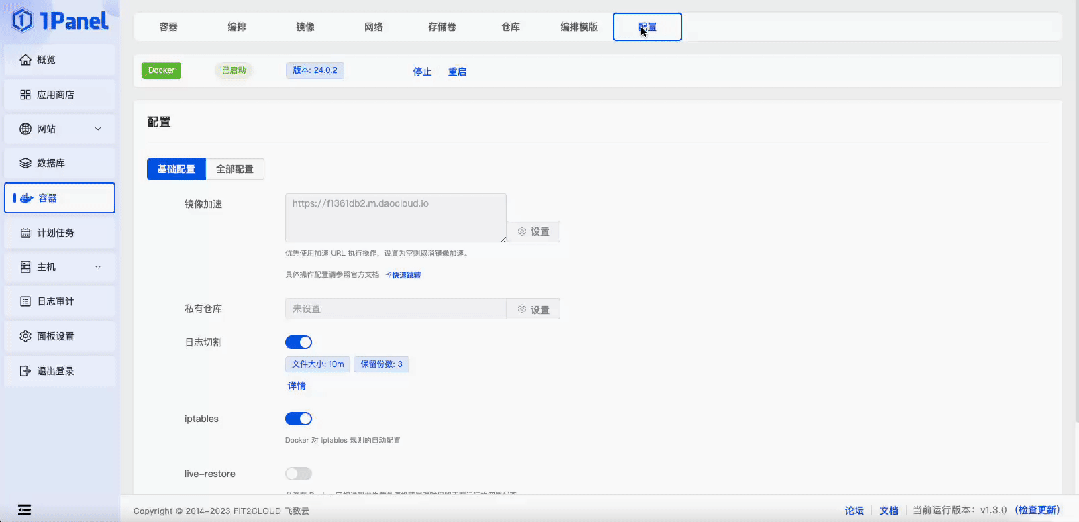
Task: Click the 日志切割 label
Action: pos(203,342)
